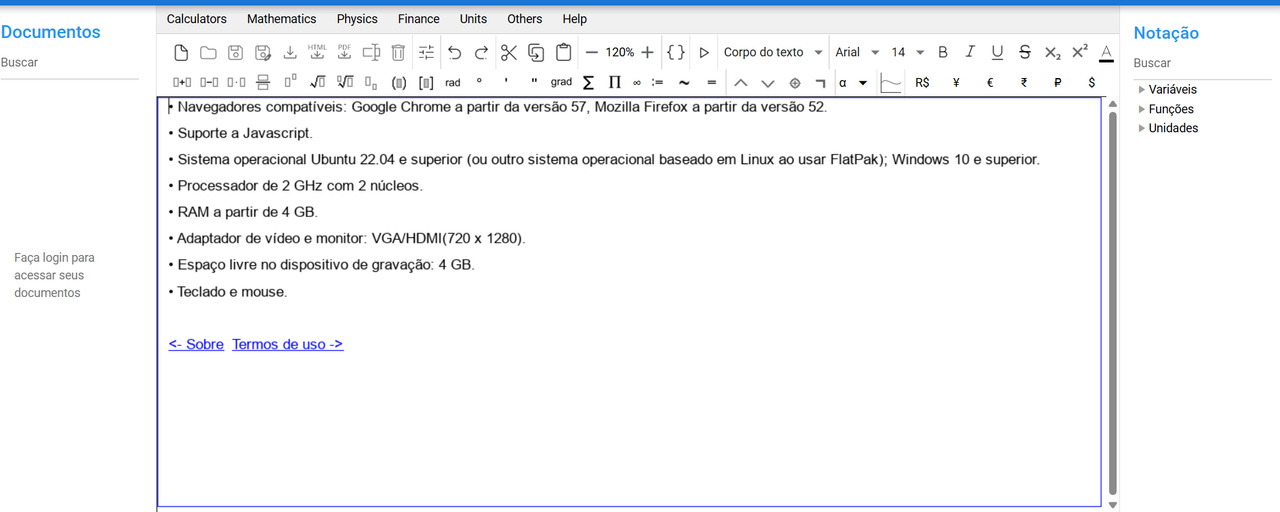The height and width of the screenshot is (512, 1280).
Task: Delete the document with the trash icon
Action: click(398, 52)
